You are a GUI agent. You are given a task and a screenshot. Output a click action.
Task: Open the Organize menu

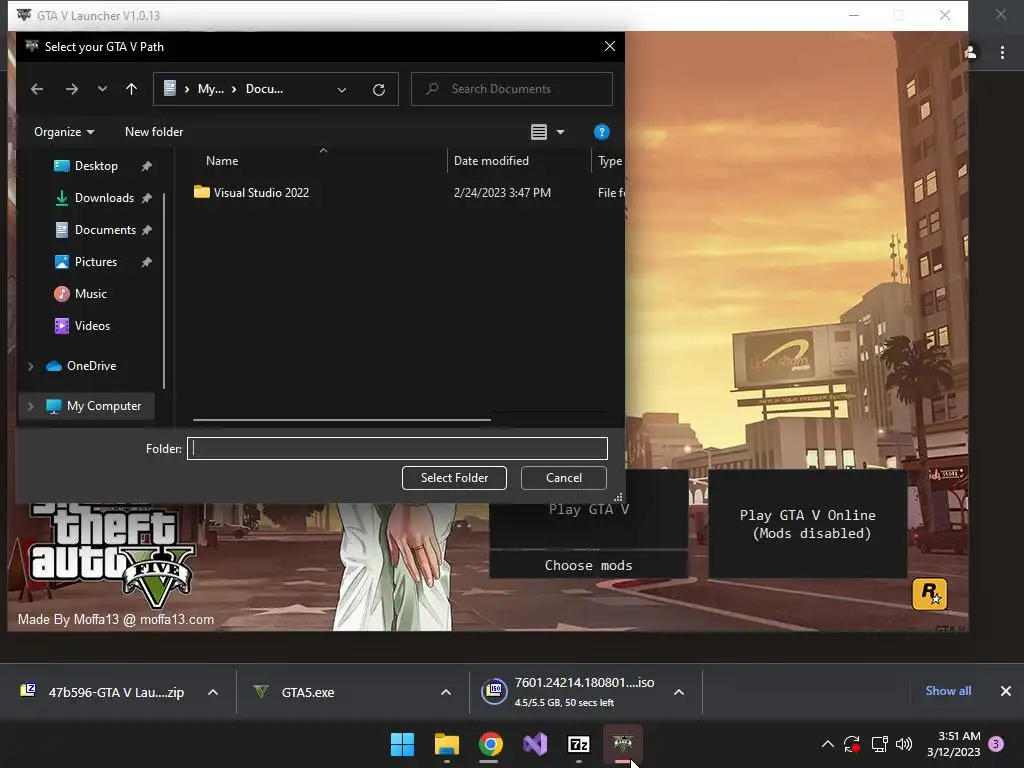point(64,132)
